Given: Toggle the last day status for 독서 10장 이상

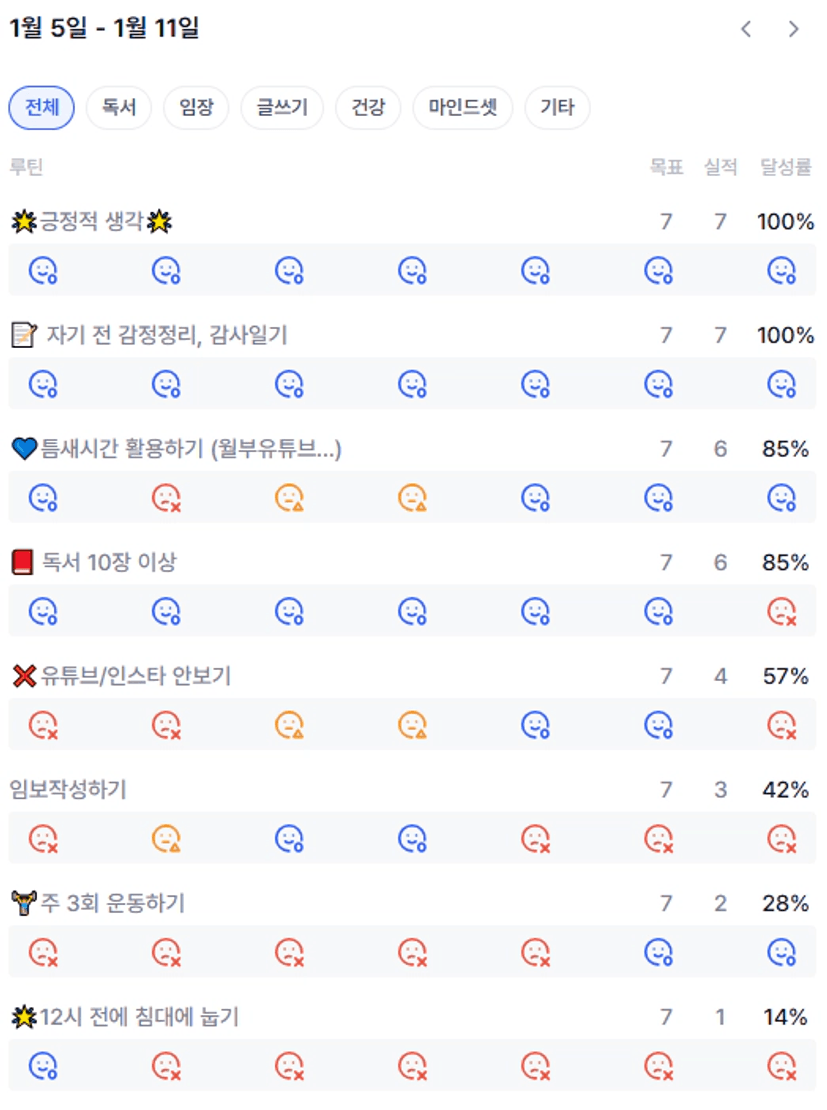Looking at the screenshot, I should [781, 611].
